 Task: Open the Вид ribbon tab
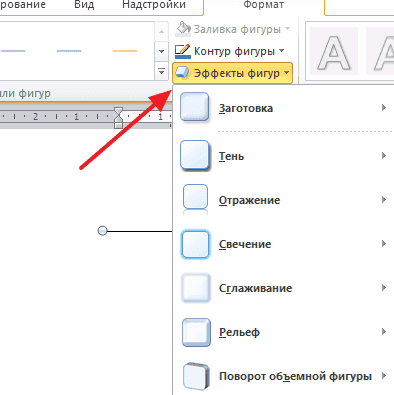pos(84,5)
